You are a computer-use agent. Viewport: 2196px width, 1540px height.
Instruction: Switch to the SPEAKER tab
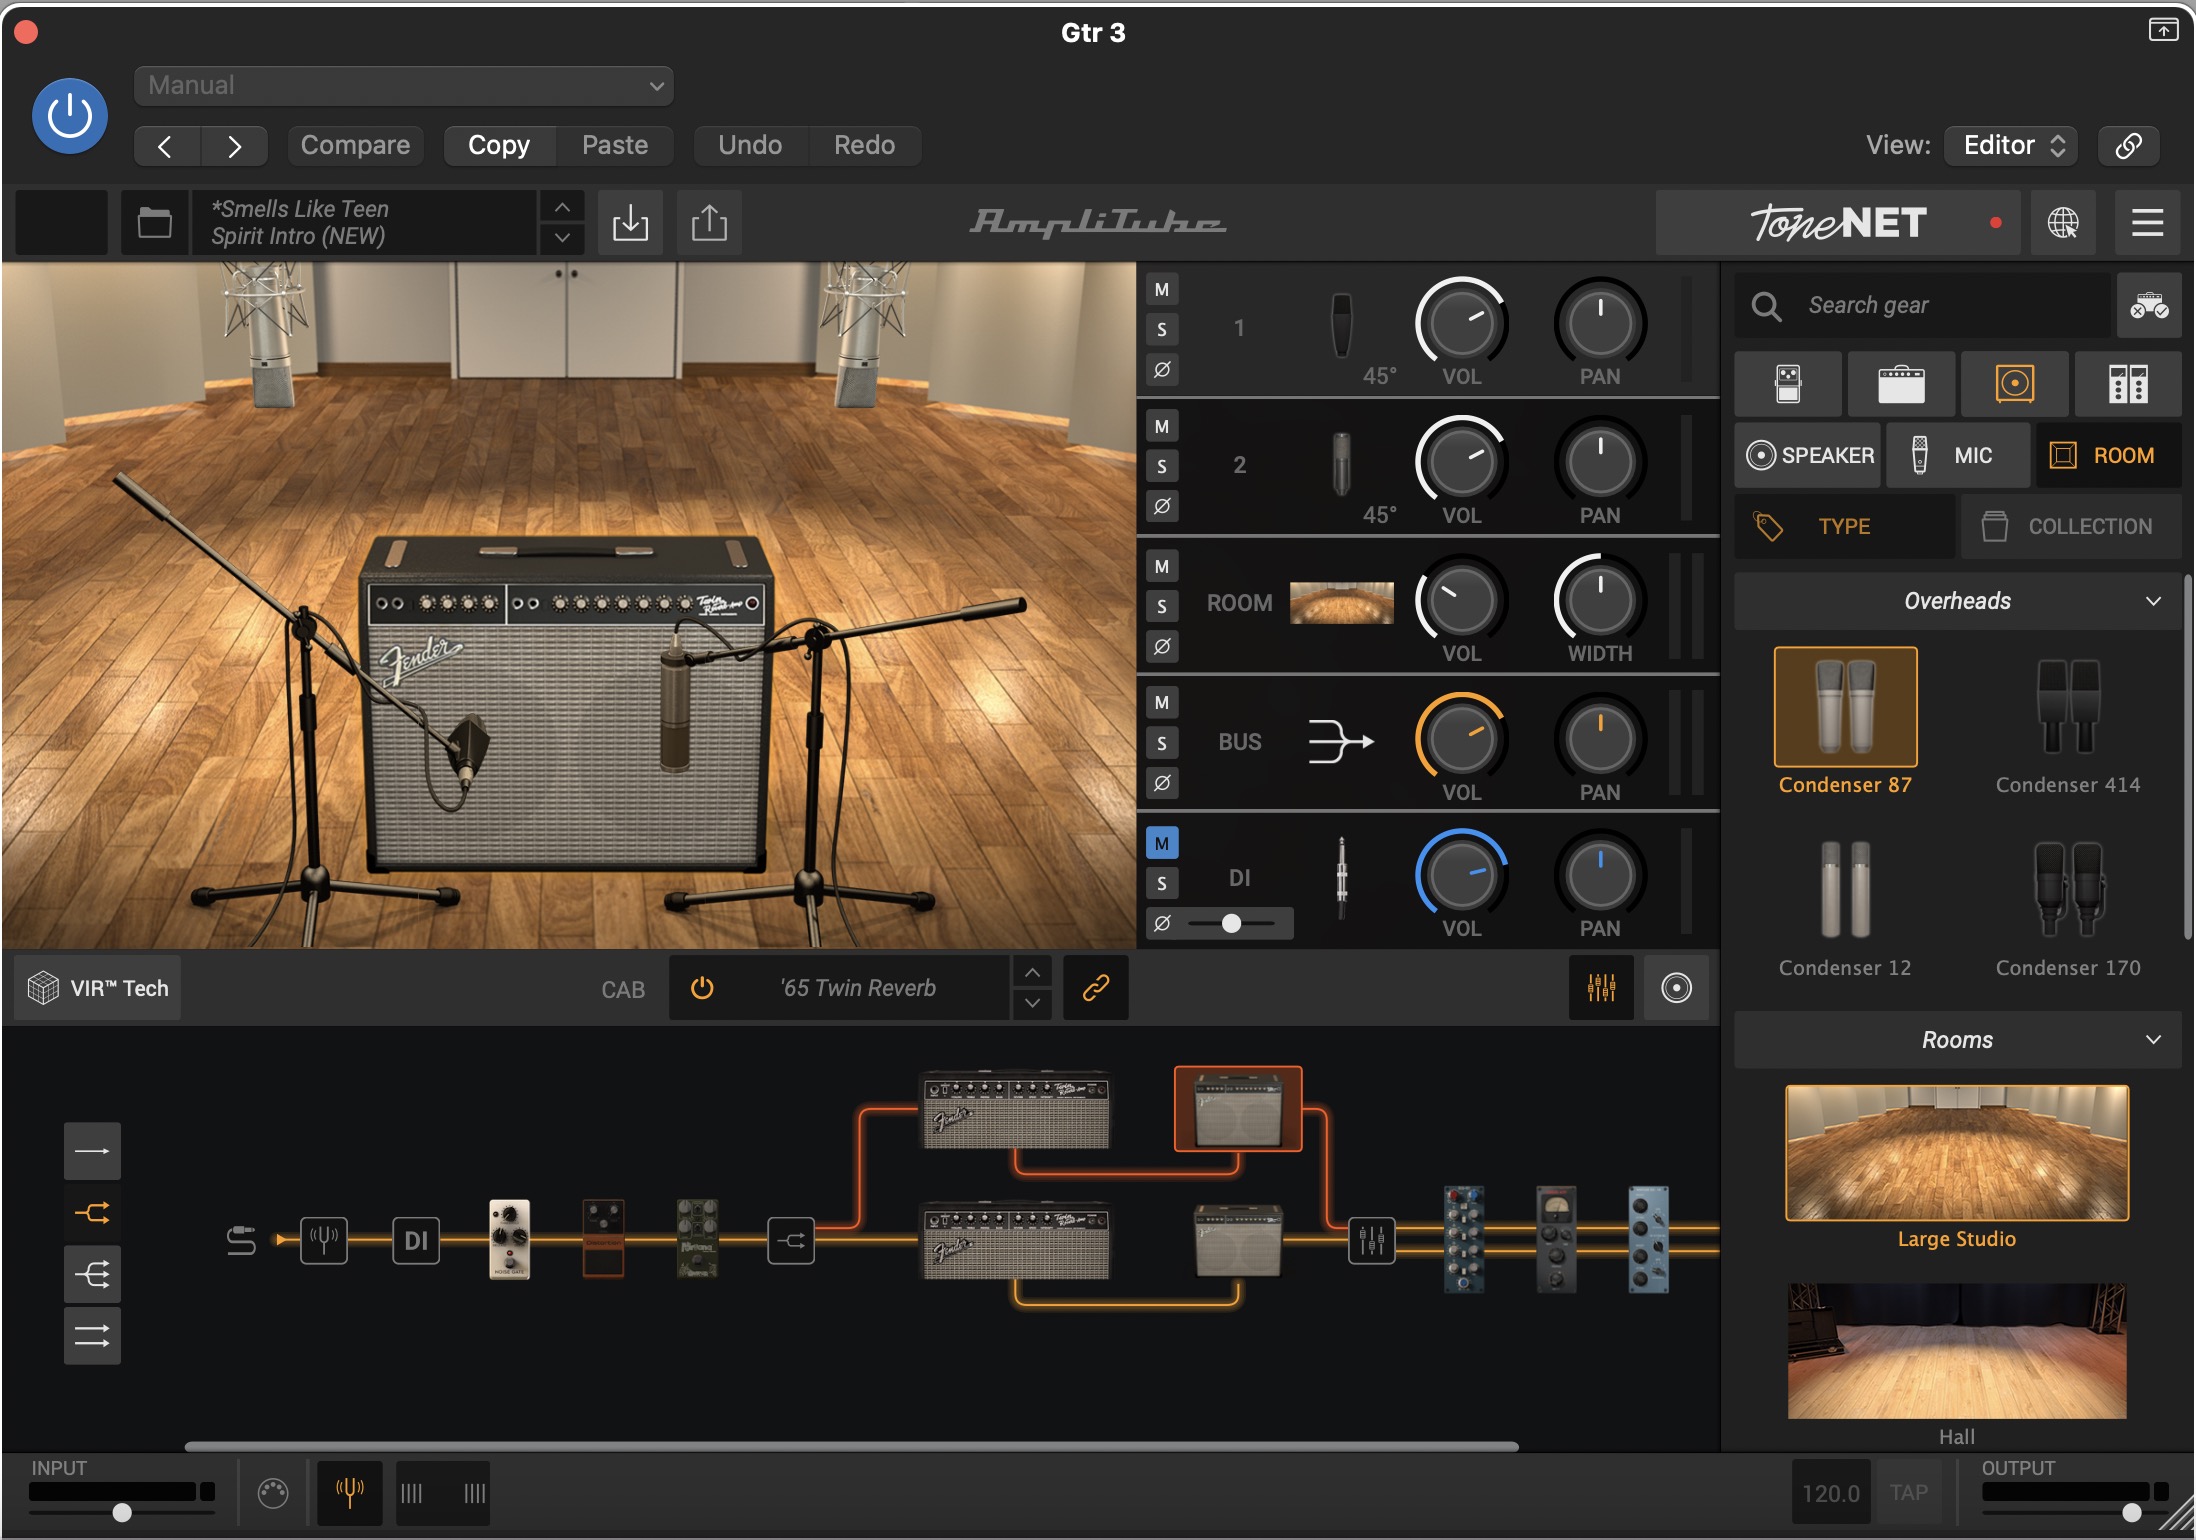(x=1809, y=455)
